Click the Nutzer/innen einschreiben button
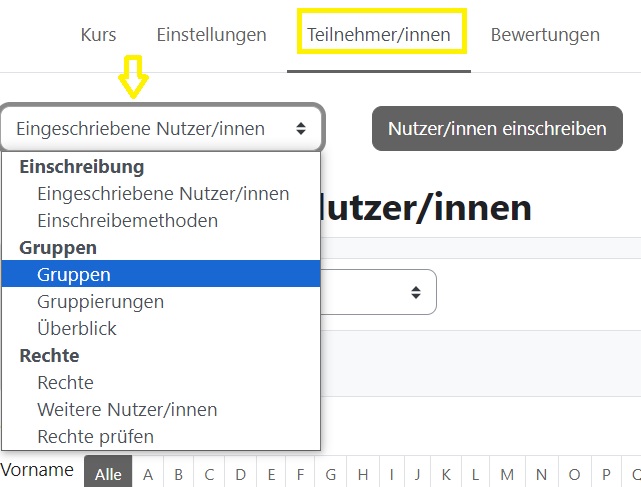Viewport: 641px width, 487px height. [x=497, y=128]
